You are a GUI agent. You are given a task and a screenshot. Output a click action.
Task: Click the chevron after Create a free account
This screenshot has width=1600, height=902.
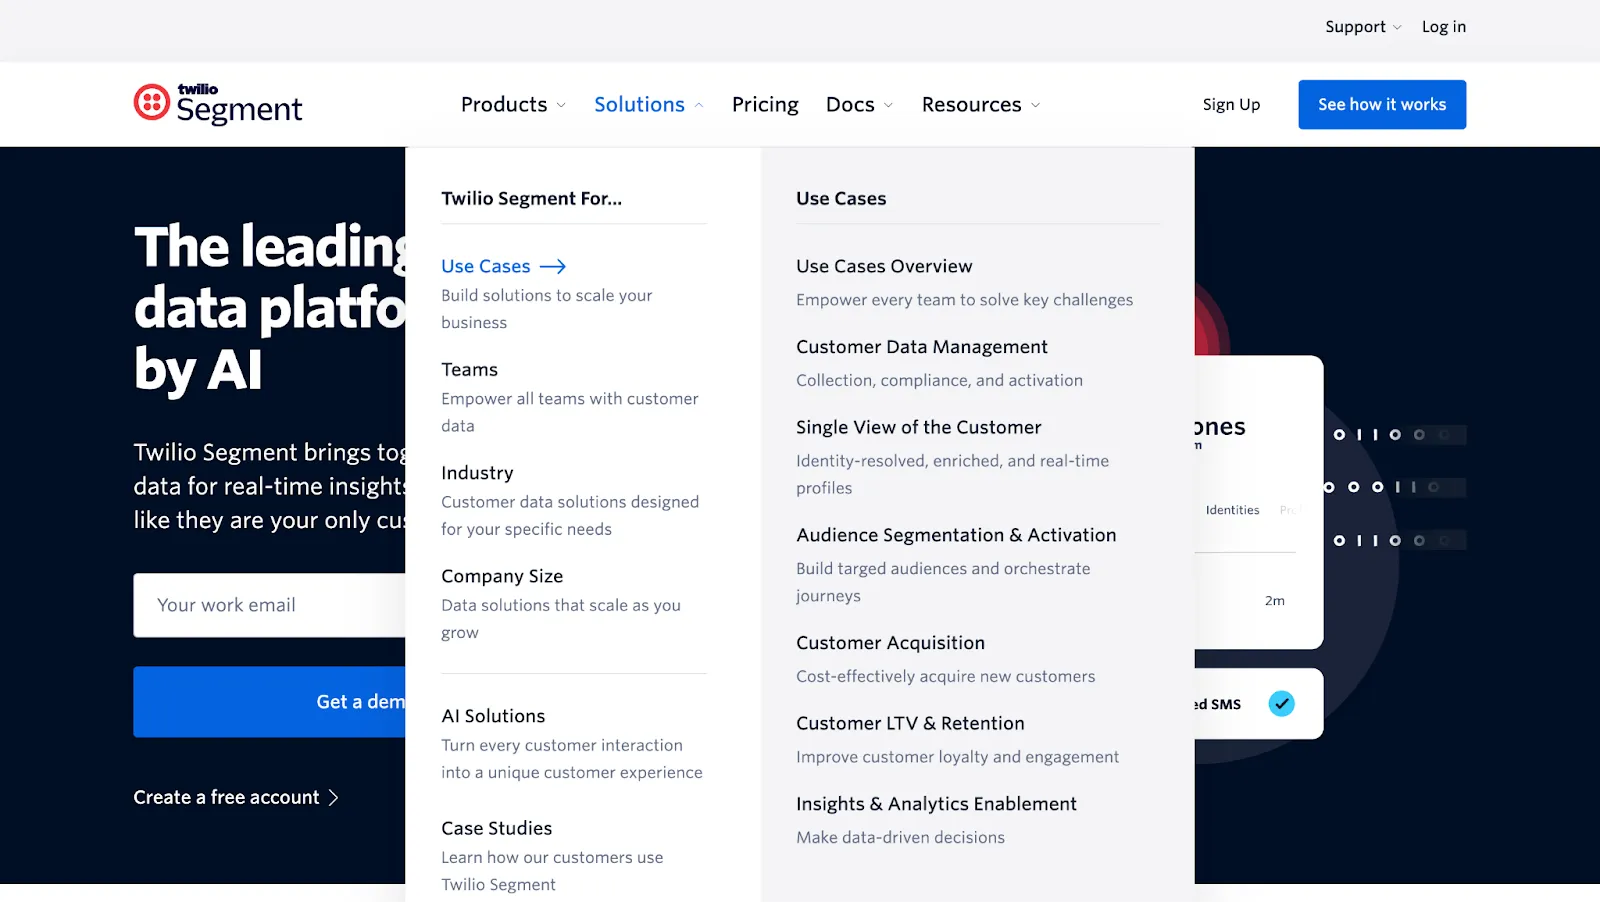click(334, 797)
